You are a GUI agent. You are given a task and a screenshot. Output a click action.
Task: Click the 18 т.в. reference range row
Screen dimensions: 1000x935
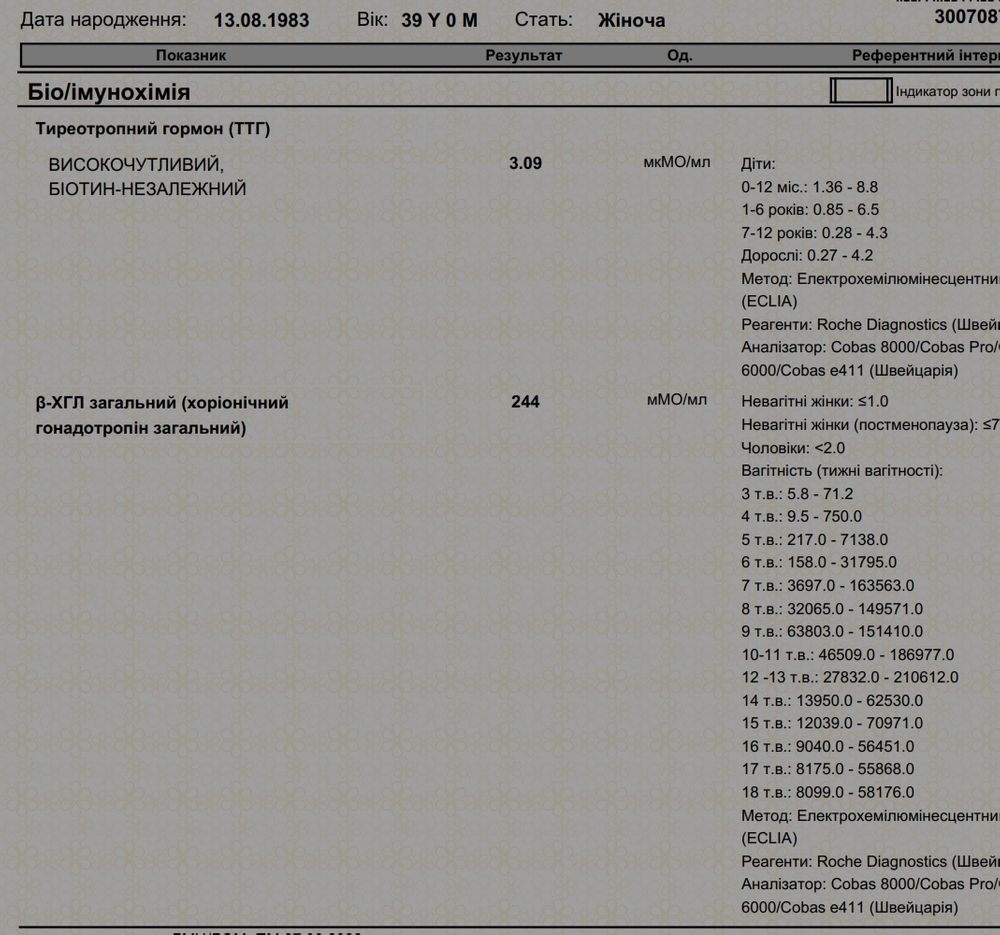click(x=827, y=793)
